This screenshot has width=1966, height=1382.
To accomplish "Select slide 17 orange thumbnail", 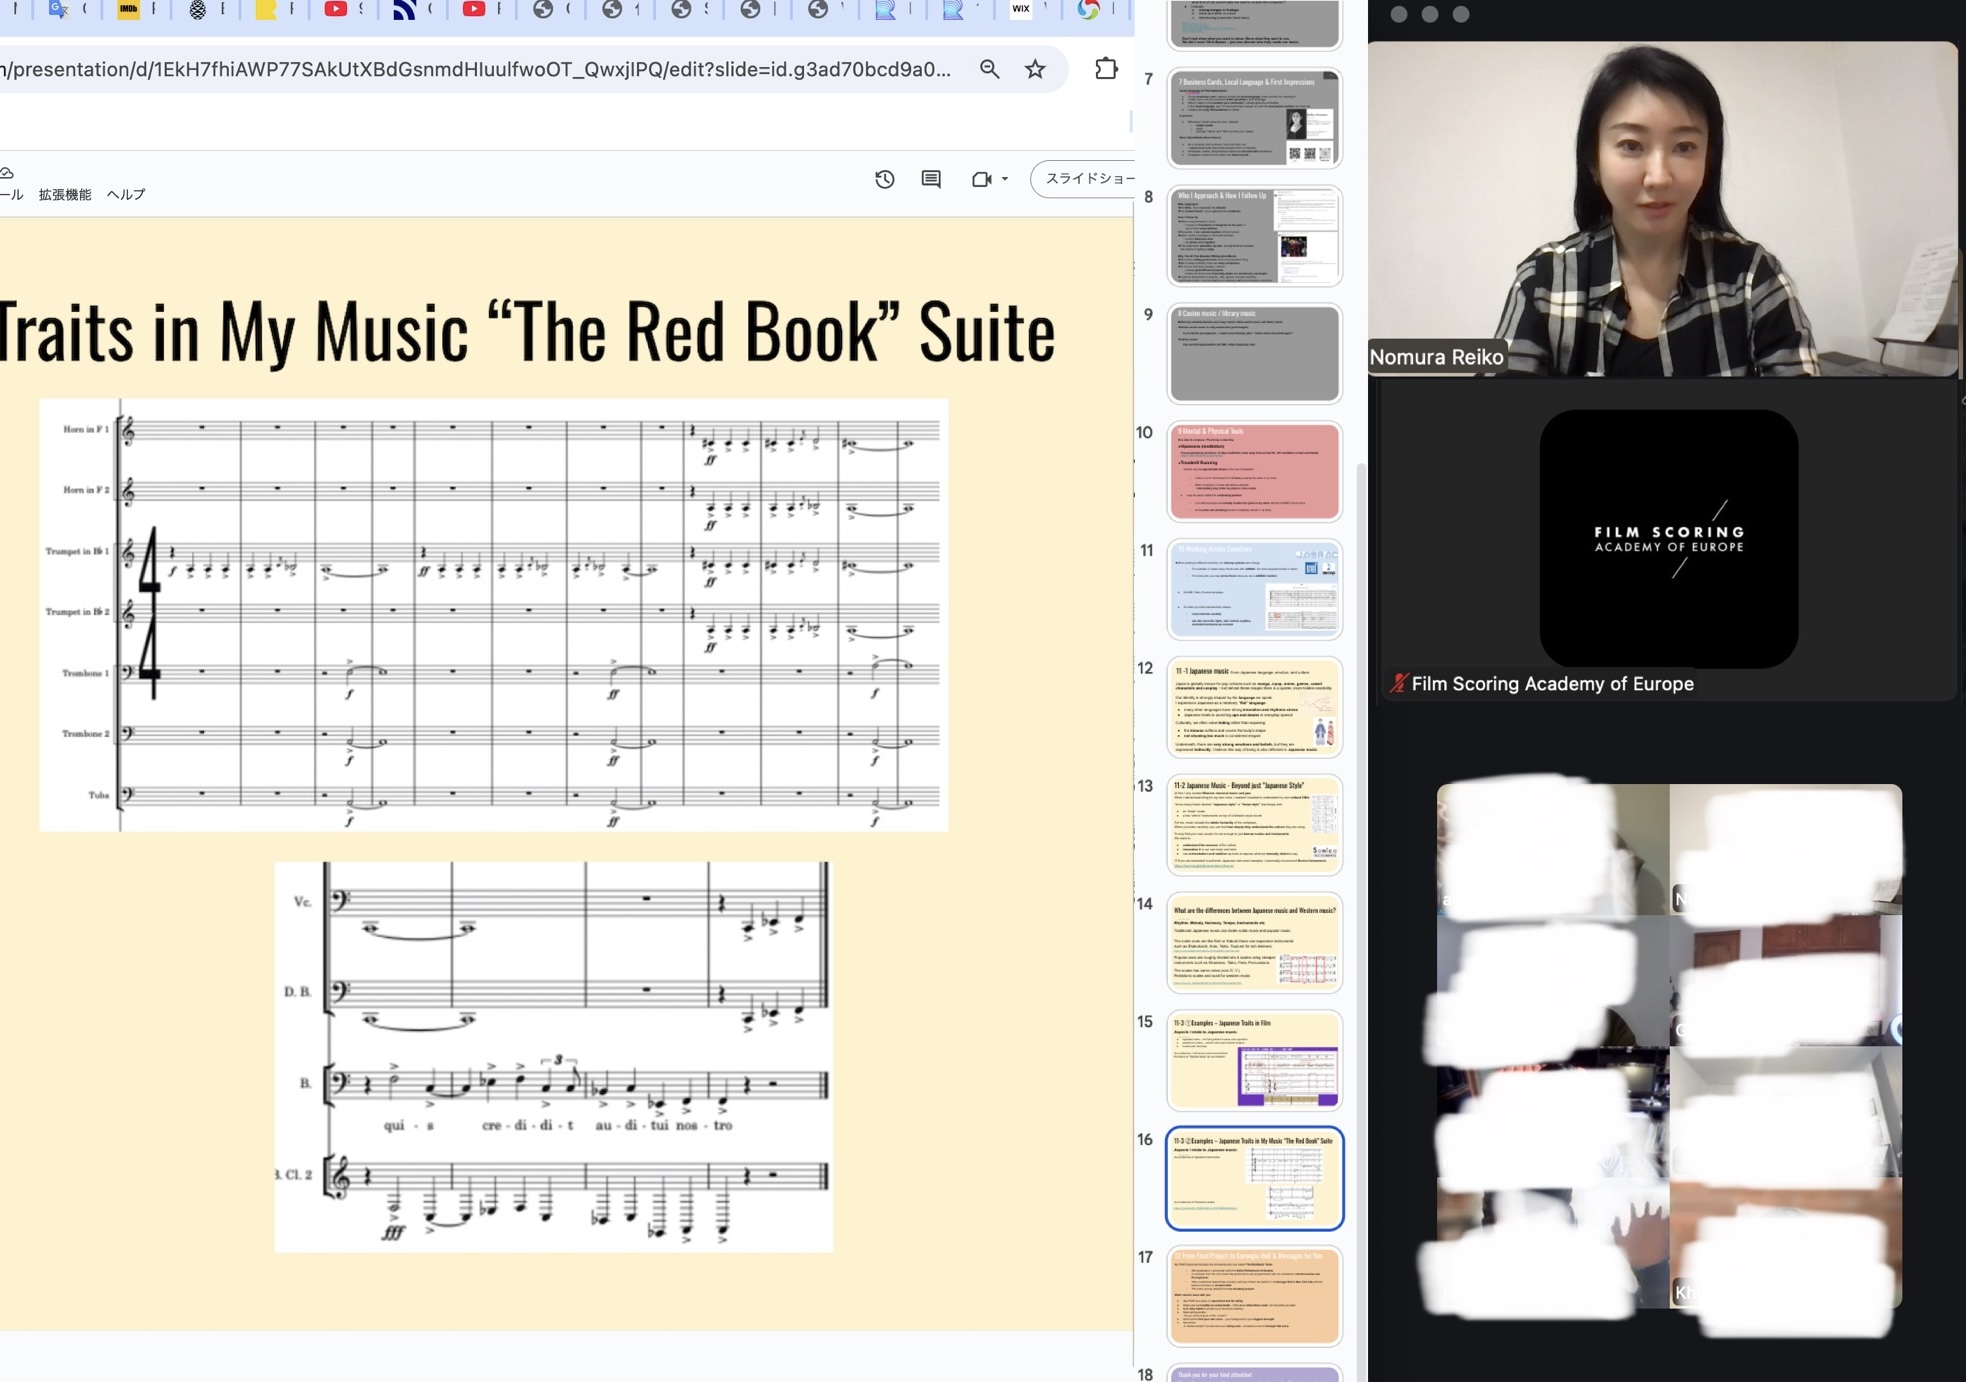I will click(1254, 1295).
